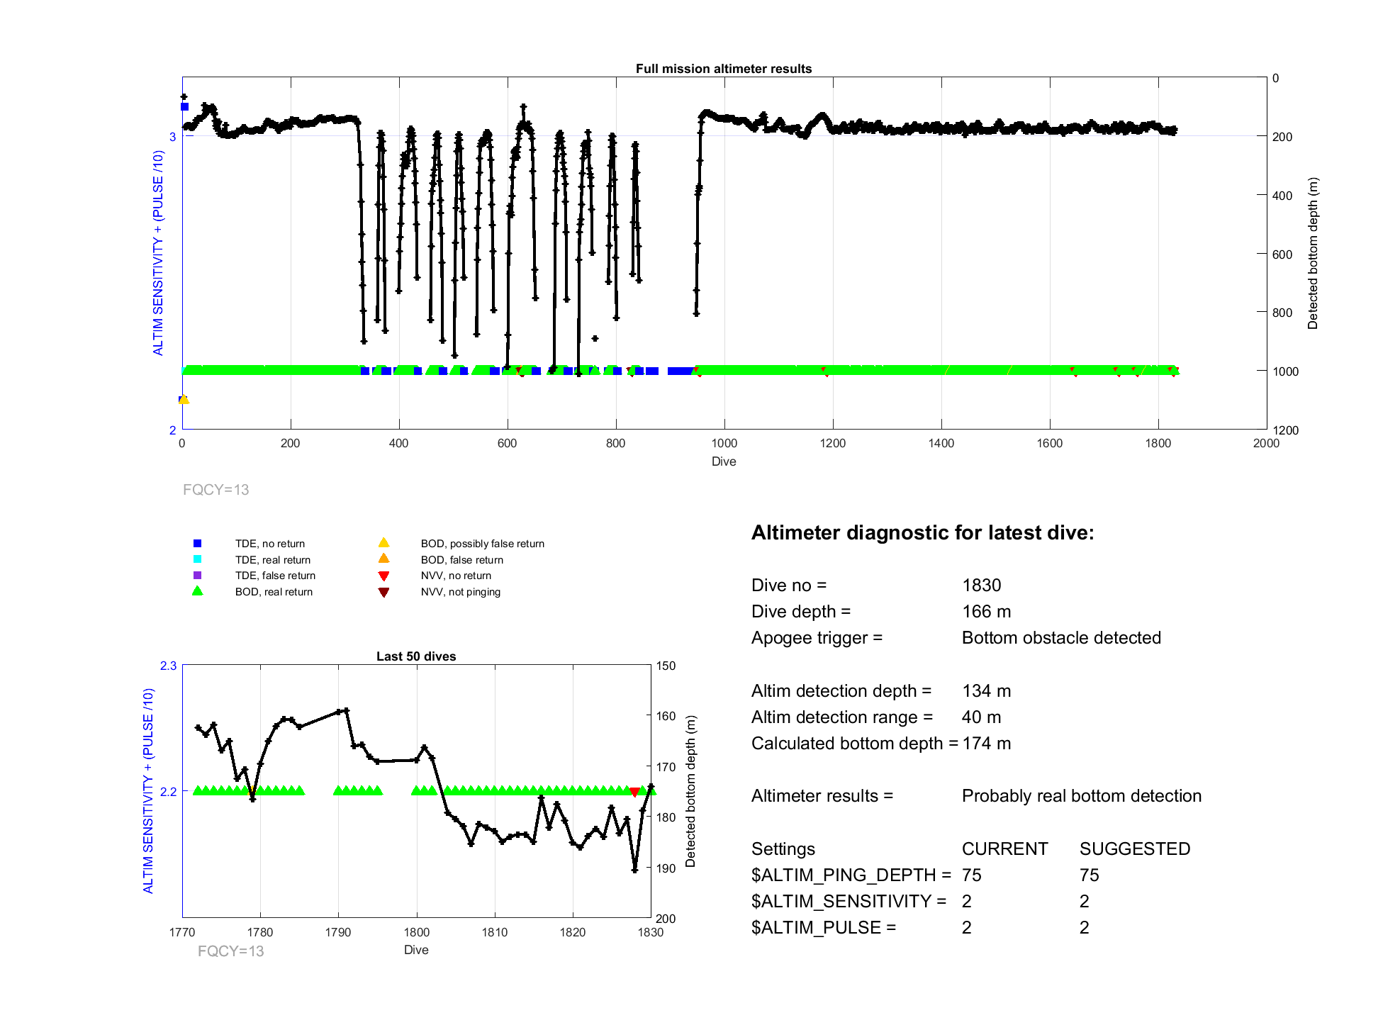This screenshot has height=1032, width=1400.
Task: Click the 'Full mission altimeter results' title
Action: point(723,68)
